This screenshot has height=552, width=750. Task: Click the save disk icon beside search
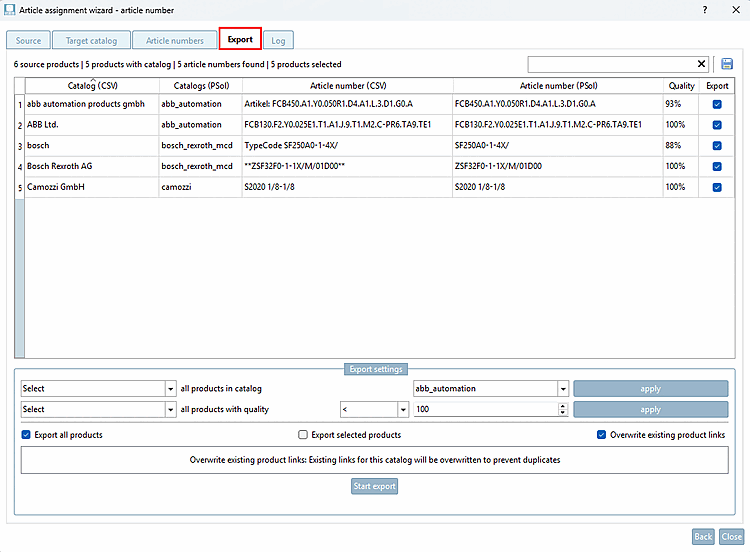(x=727, y=64)
